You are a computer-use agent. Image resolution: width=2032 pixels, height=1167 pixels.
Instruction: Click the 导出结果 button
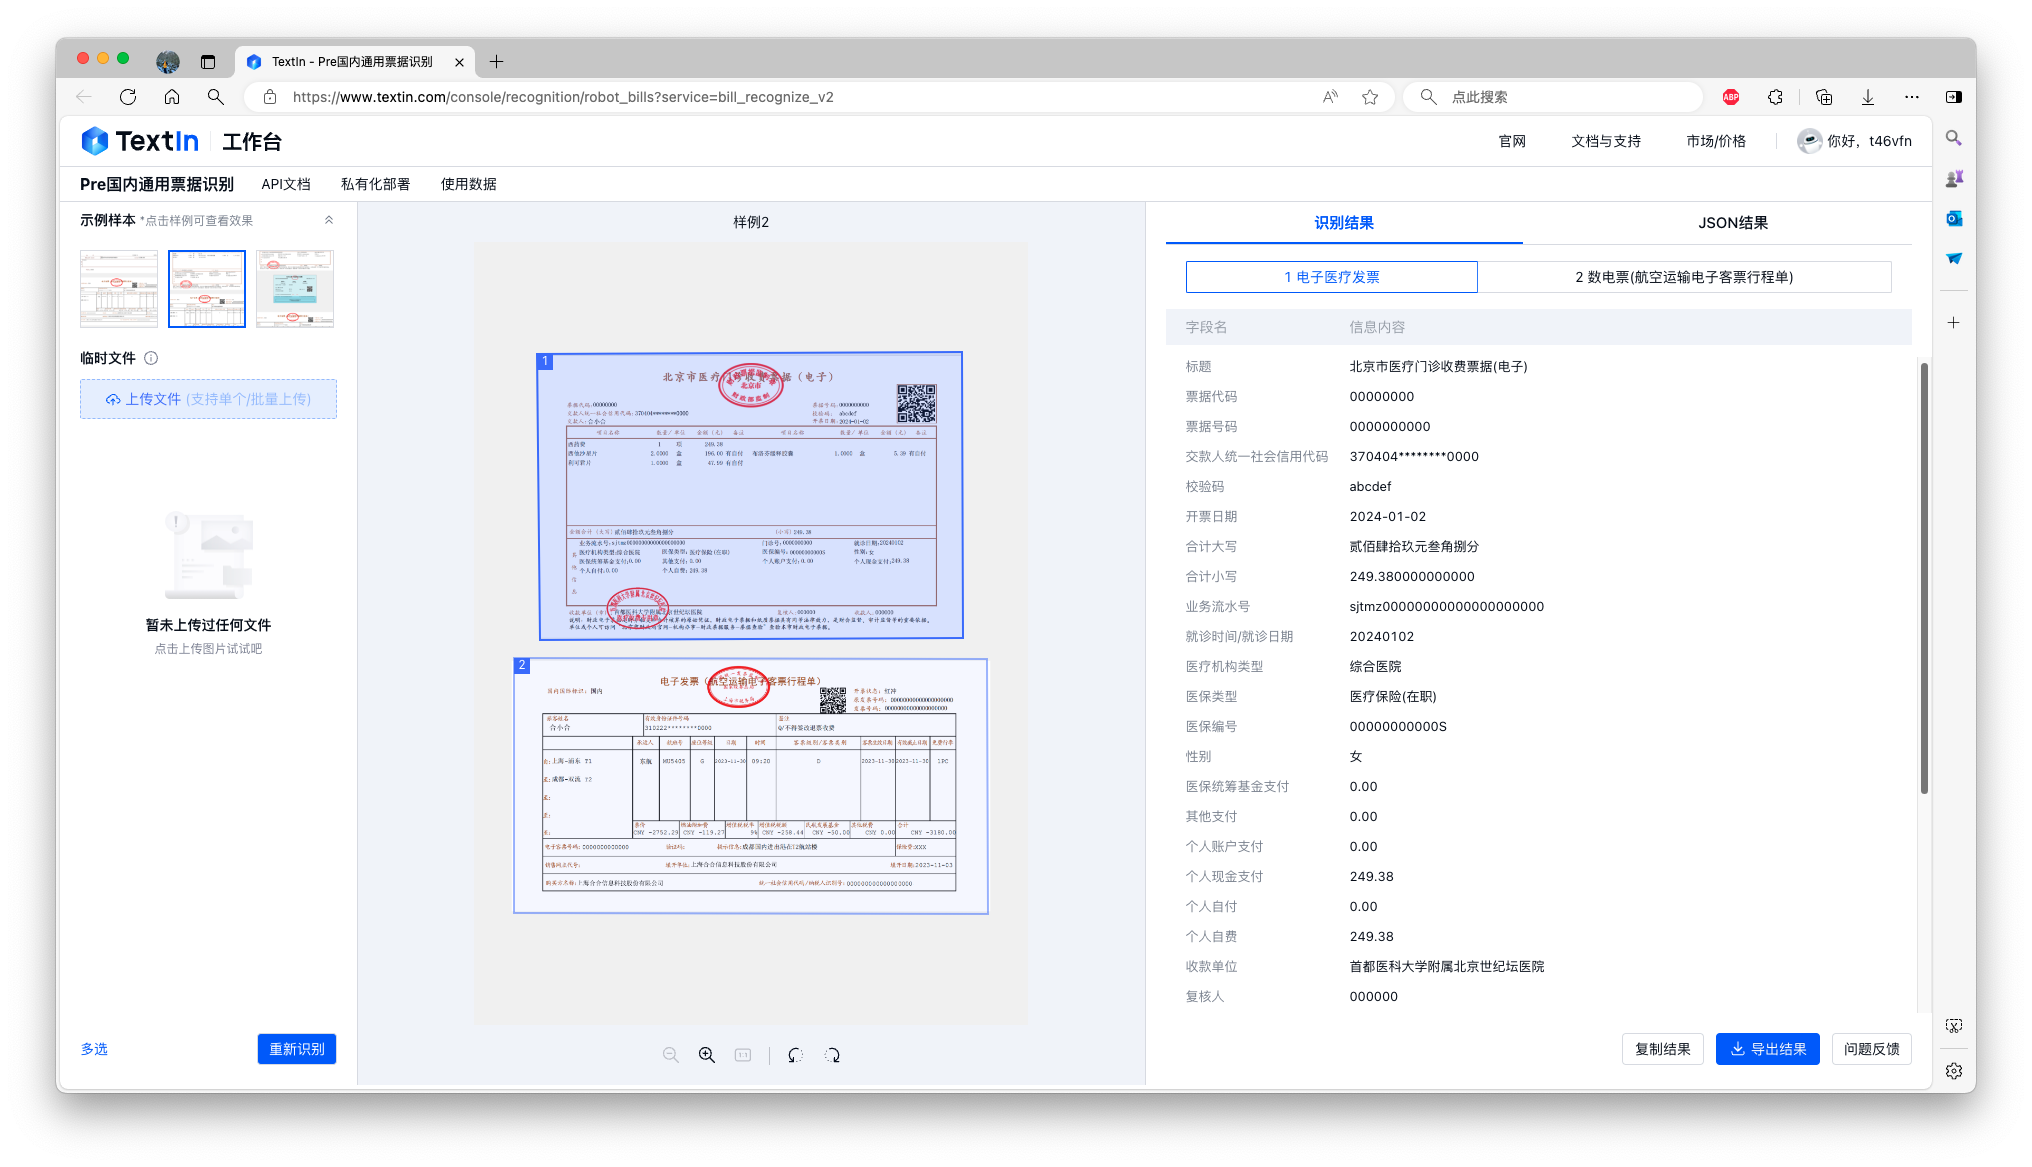1767,1049
